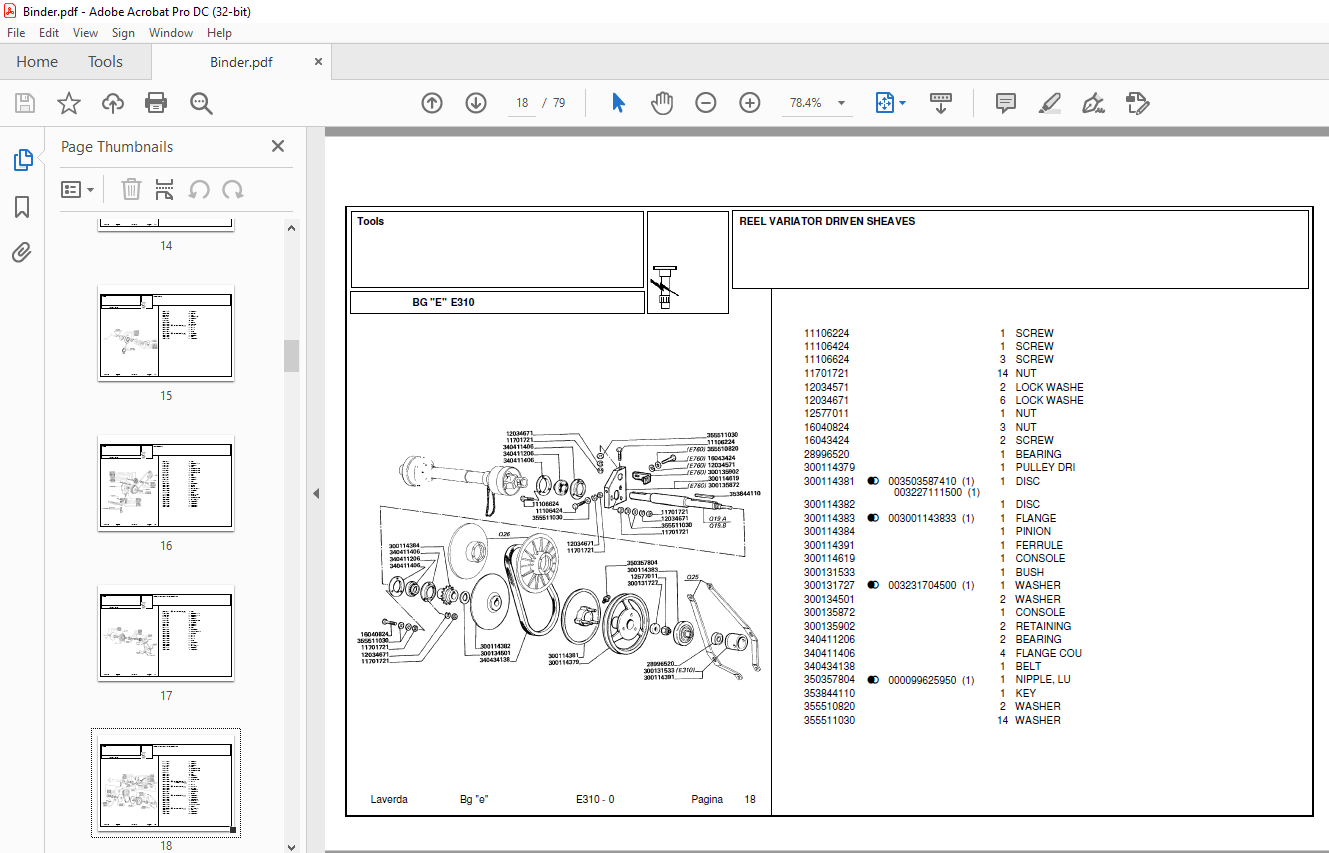This screenshot has width=1329, height=853.
Task: Click part number 355511030 in parts list
Action: coord(829,720)
